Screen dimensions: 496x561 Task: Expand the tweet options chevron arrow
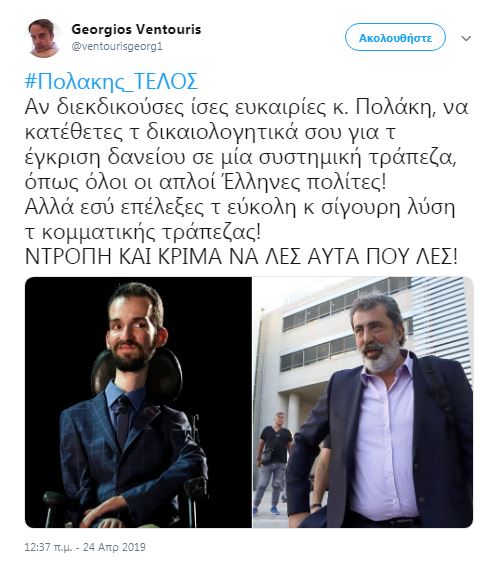[466, 38]
